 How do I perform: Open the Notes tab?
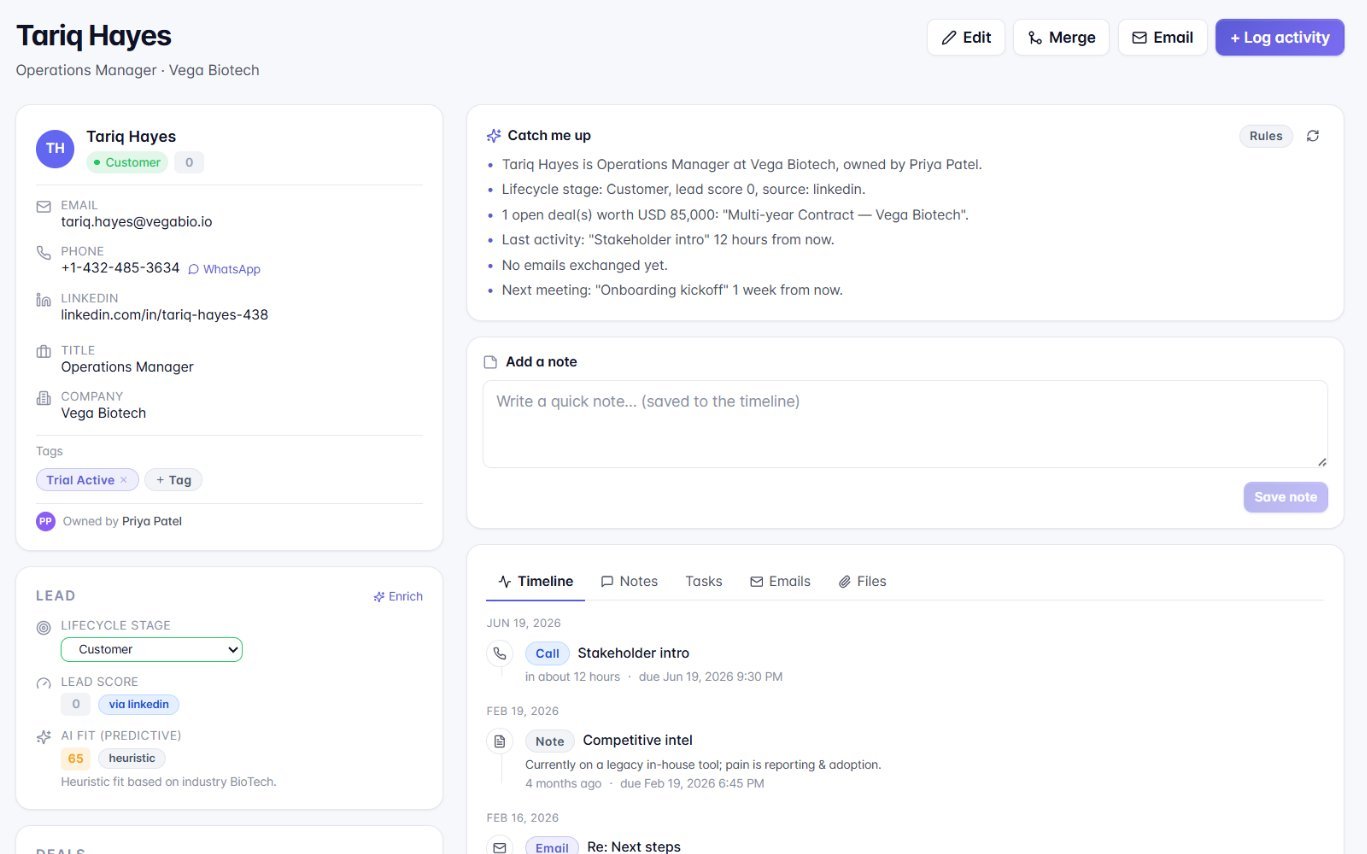pos(629,582)
